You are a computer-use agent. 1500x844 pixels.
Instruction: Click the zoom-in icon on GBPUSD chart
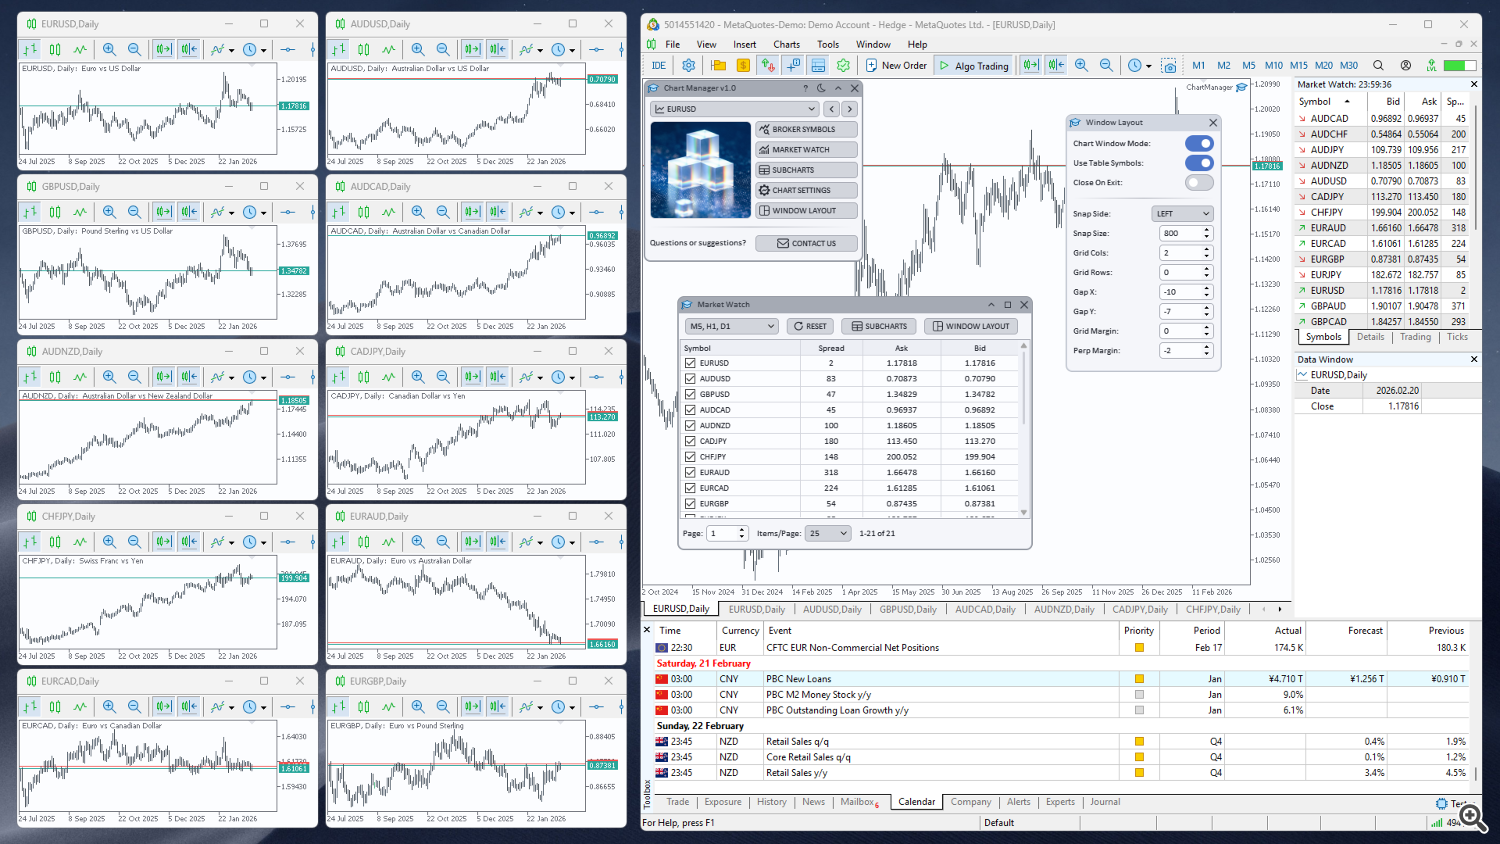(111, 211)
